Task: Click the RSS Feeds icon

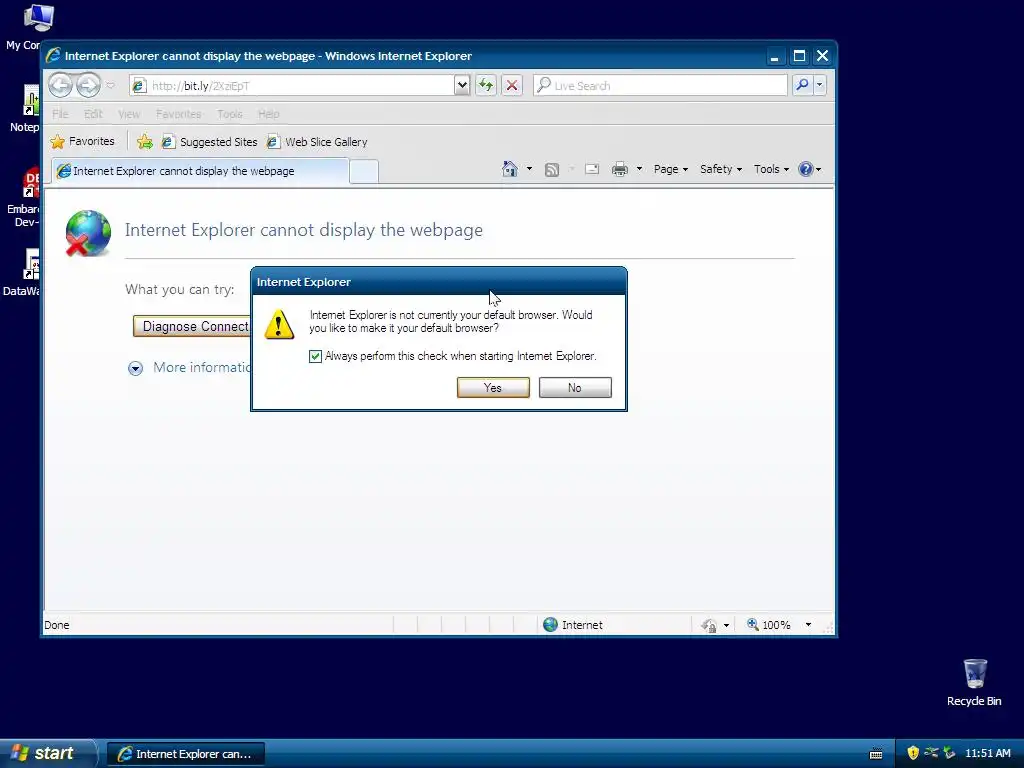Action: tap(552, 170)
